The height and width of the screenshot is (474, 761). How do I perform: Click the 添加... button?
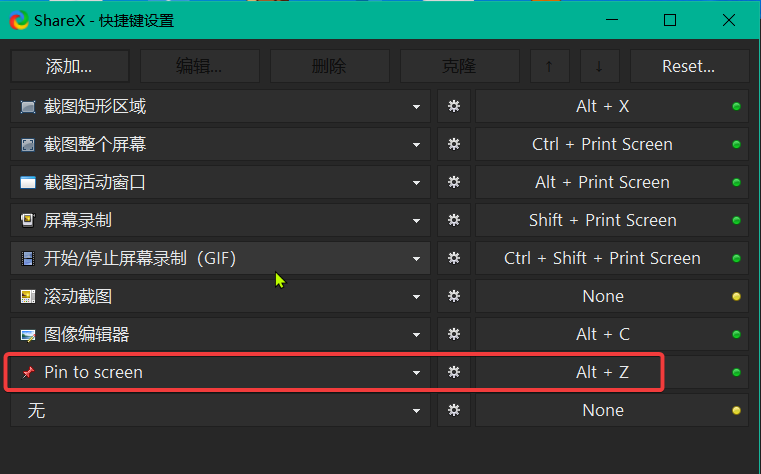click(70, 66)
